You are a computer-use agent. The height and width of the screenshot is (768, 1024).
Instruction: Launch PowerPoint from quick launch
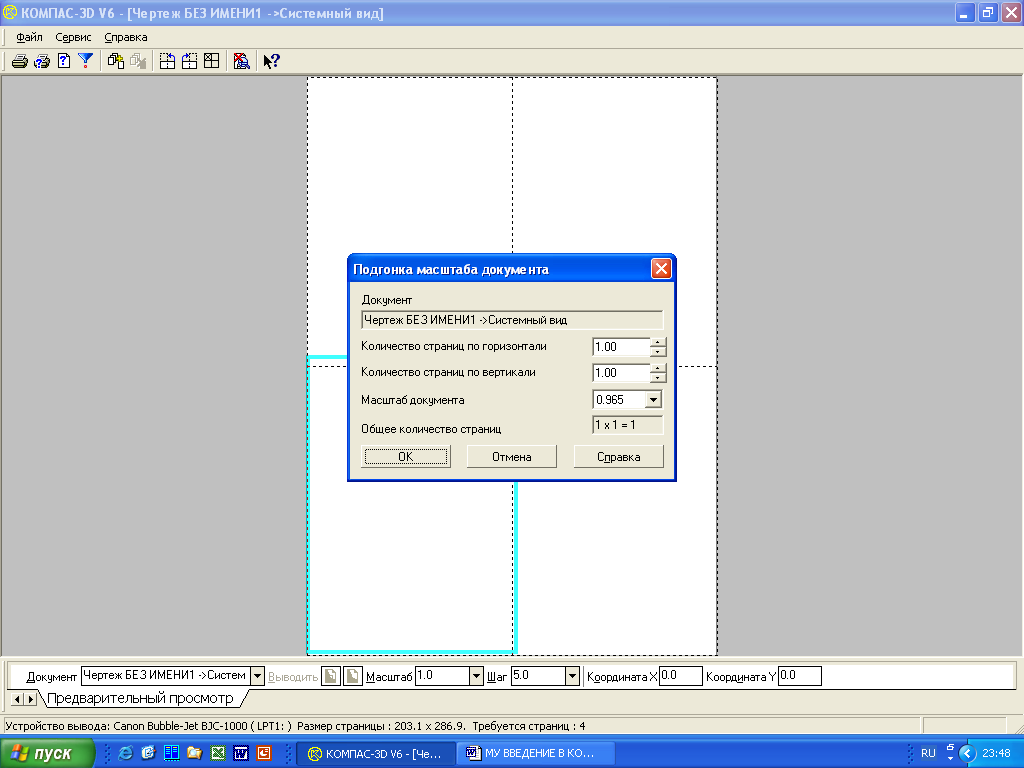(x=264, y=753)
